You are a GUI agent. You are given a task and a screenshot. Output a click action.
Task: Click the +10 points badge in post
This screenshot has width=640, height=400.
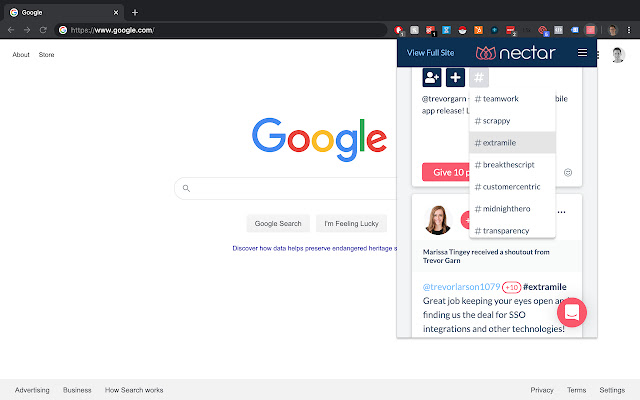(511, 287)
